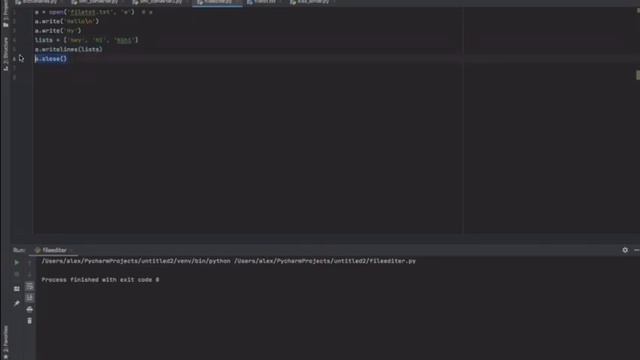Click the print icon in Run toolbar
This screenshot has width=640, height=360.
click(29, 309)
